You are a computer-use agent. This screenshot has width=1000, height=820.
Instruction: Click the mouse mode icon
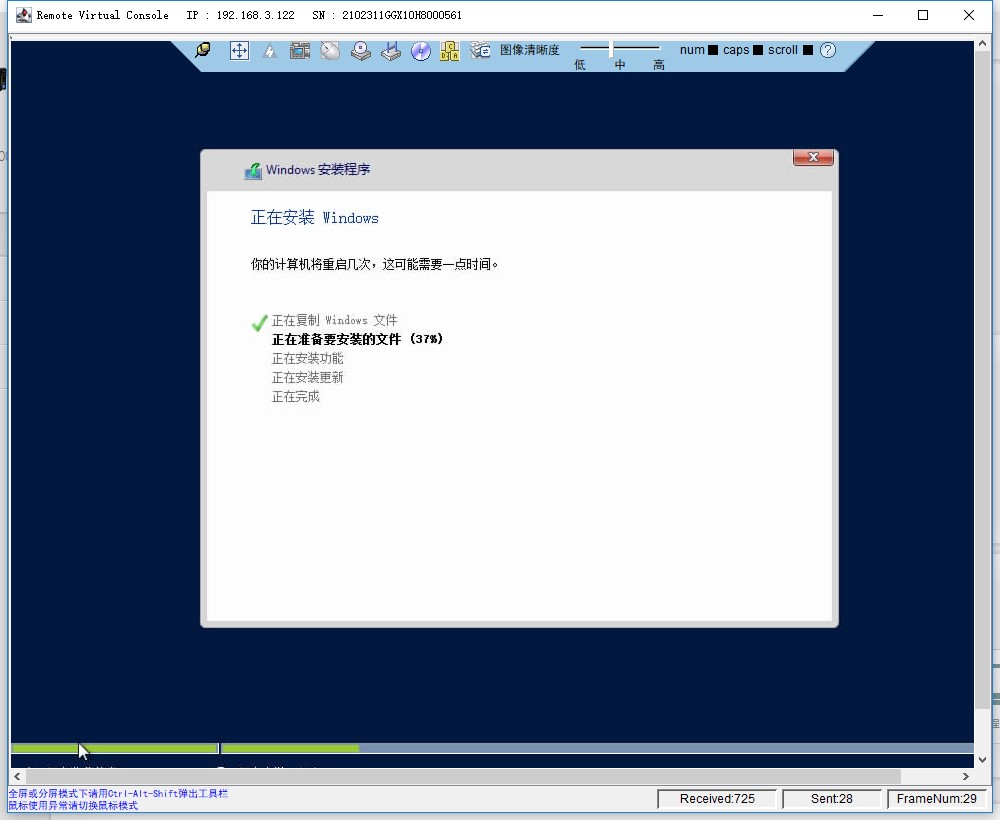pyautogui.click(x=330, y=50)
